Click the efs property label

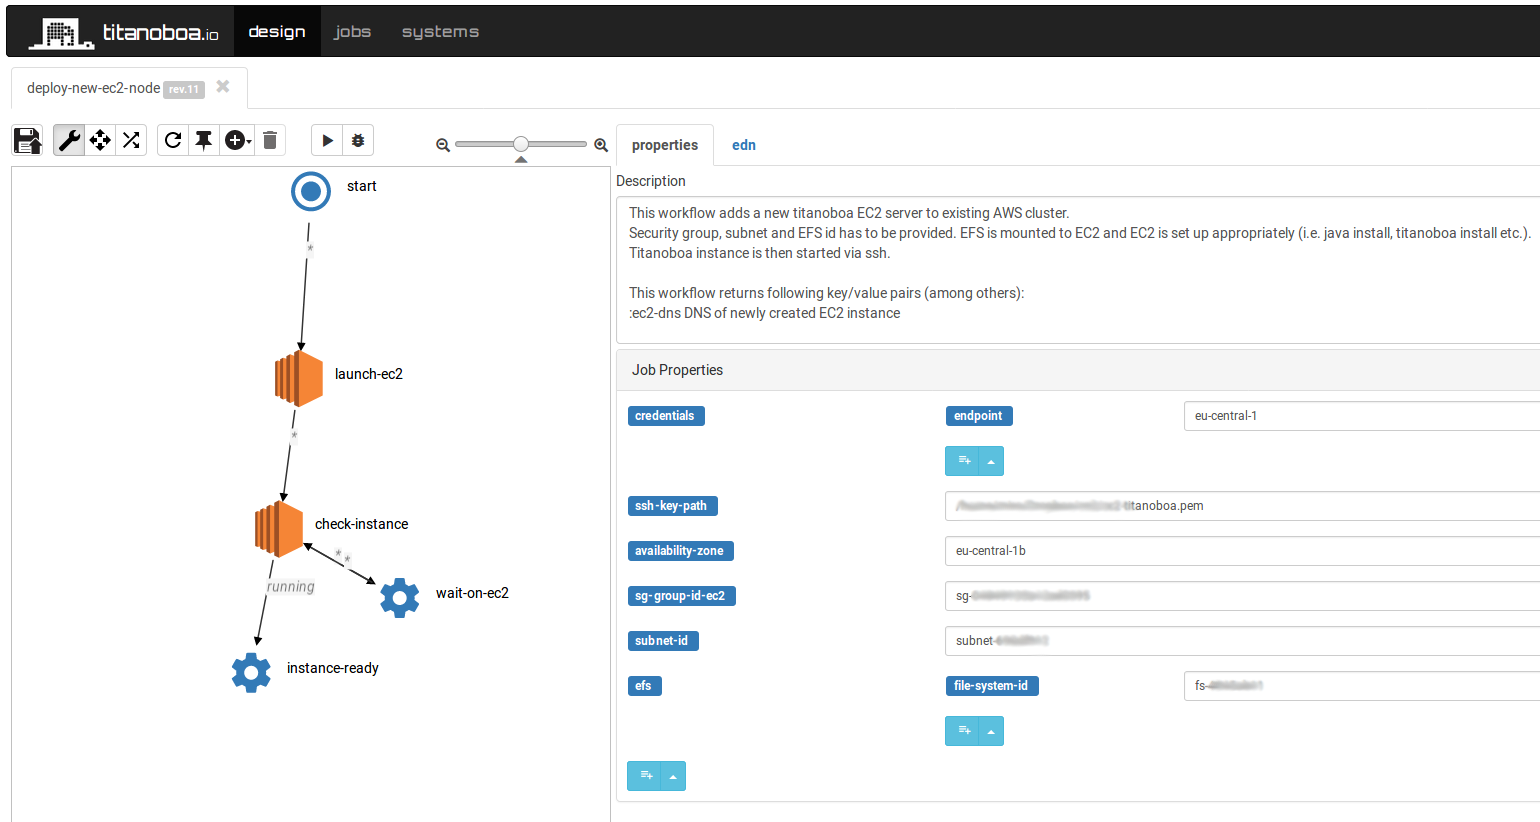(x=645, y=686)
